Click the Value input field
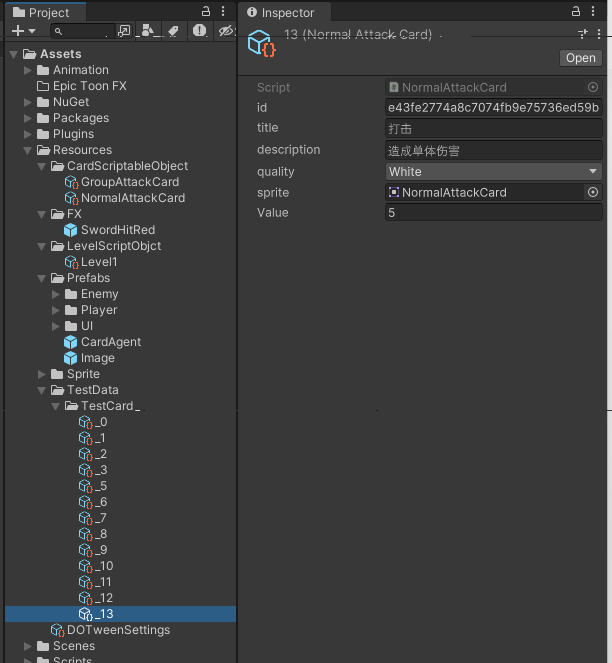612x663 pixels. click(x=494, y=213)
